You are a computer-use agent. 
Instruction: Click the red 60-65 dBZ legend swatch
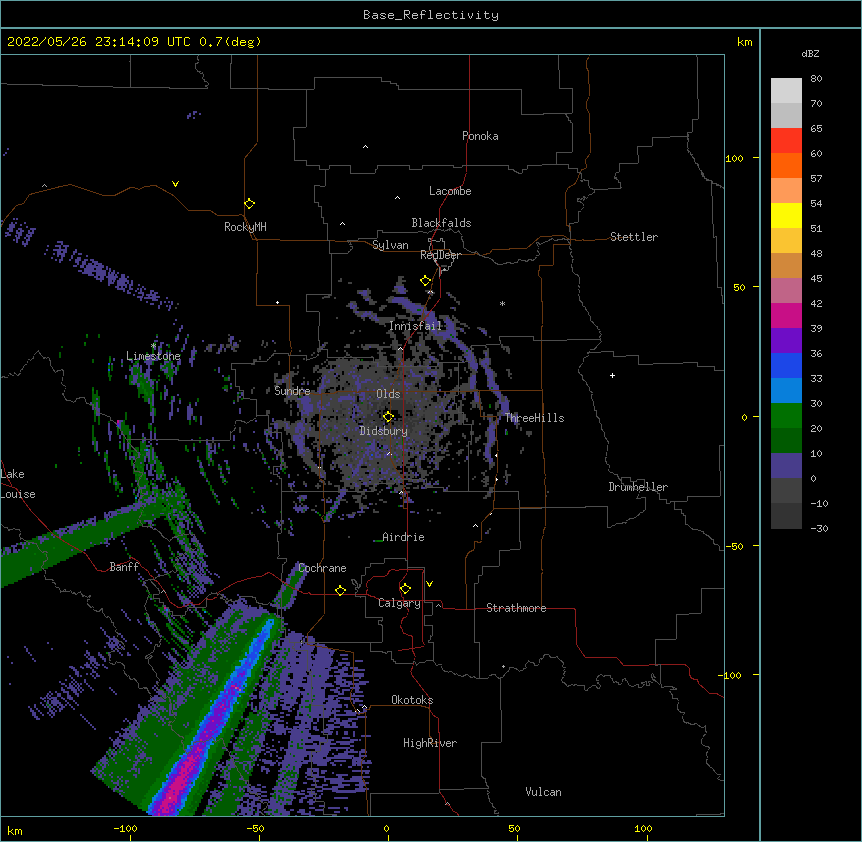(x=786, y=141)
